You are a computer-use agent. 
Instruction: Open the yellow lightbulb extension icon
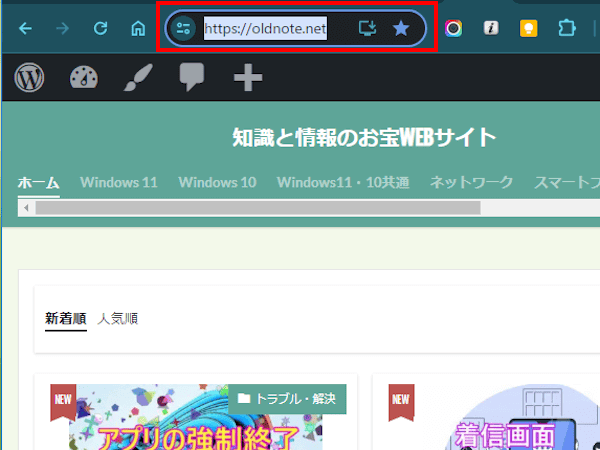[x=528, y=28]
